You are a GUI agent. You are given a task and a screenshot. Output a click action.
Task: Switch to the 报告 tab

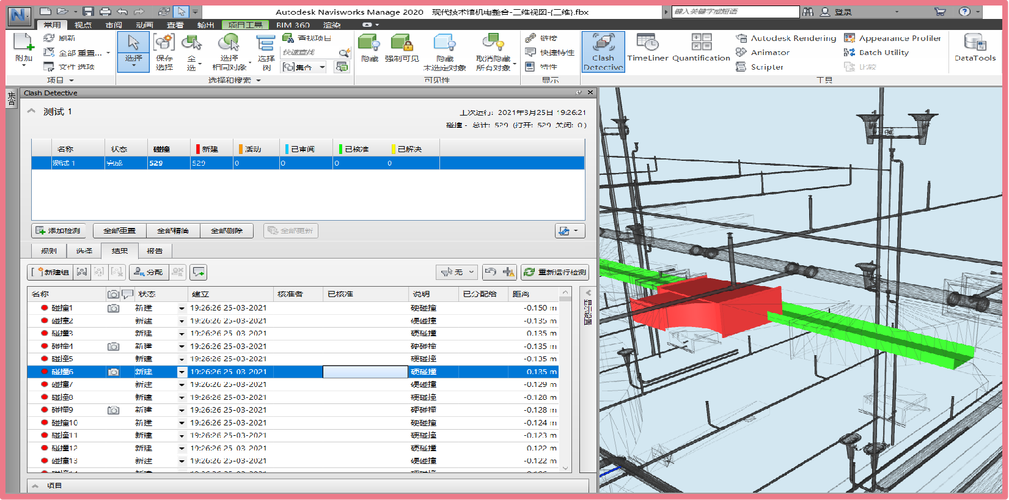(x=157, y=250)
